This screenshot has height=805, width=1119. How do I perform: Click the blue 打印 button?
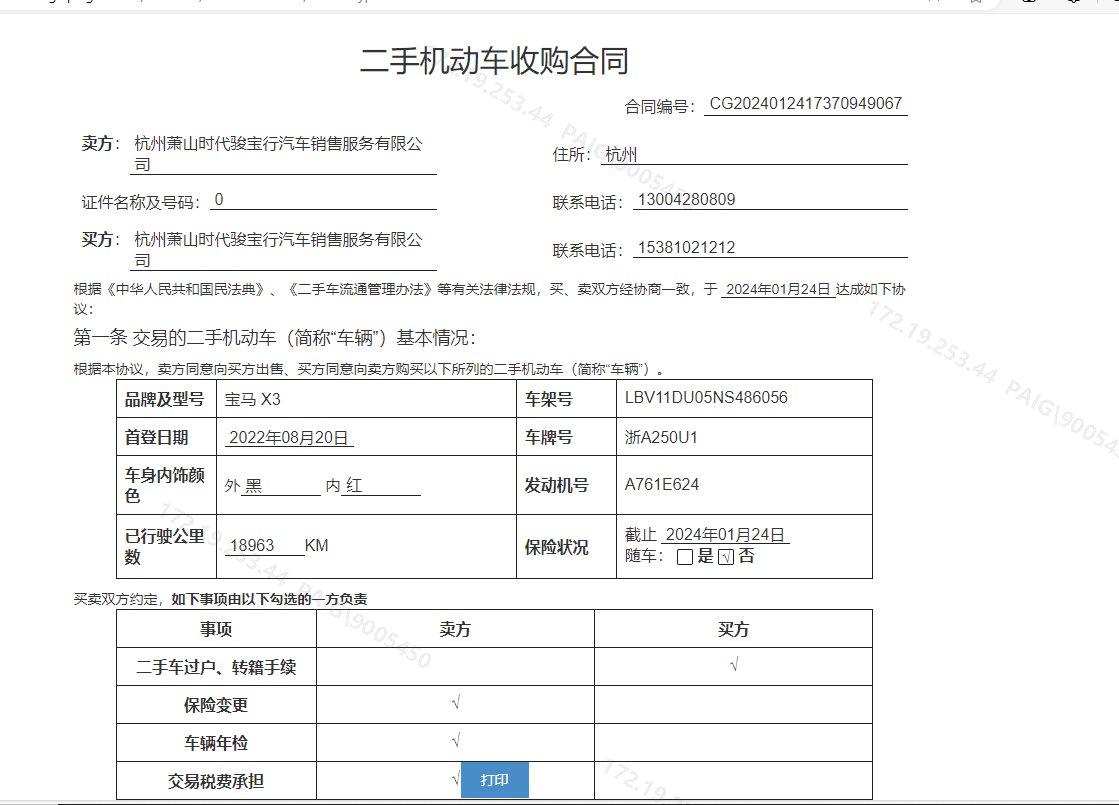495,780
